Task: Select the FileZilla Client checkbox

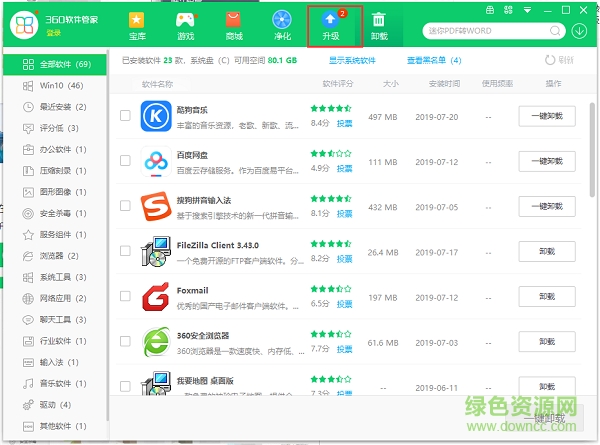Action: click(x=125, y=252)
